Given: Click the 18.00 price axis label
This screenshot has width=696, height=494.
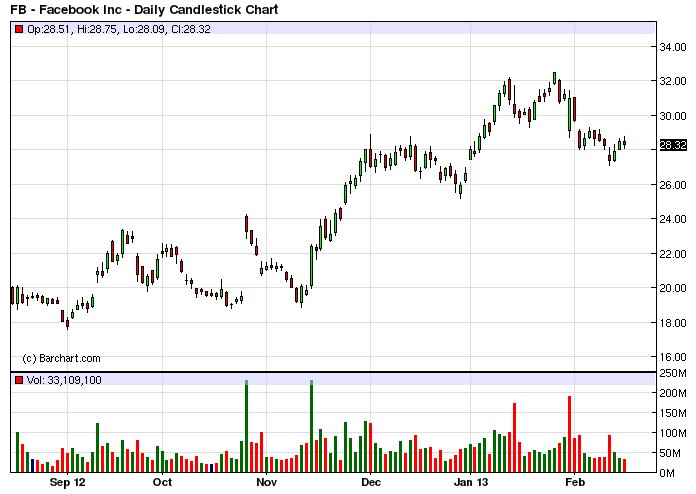Looking at the screenshot, I should click(x=673, y=323).
